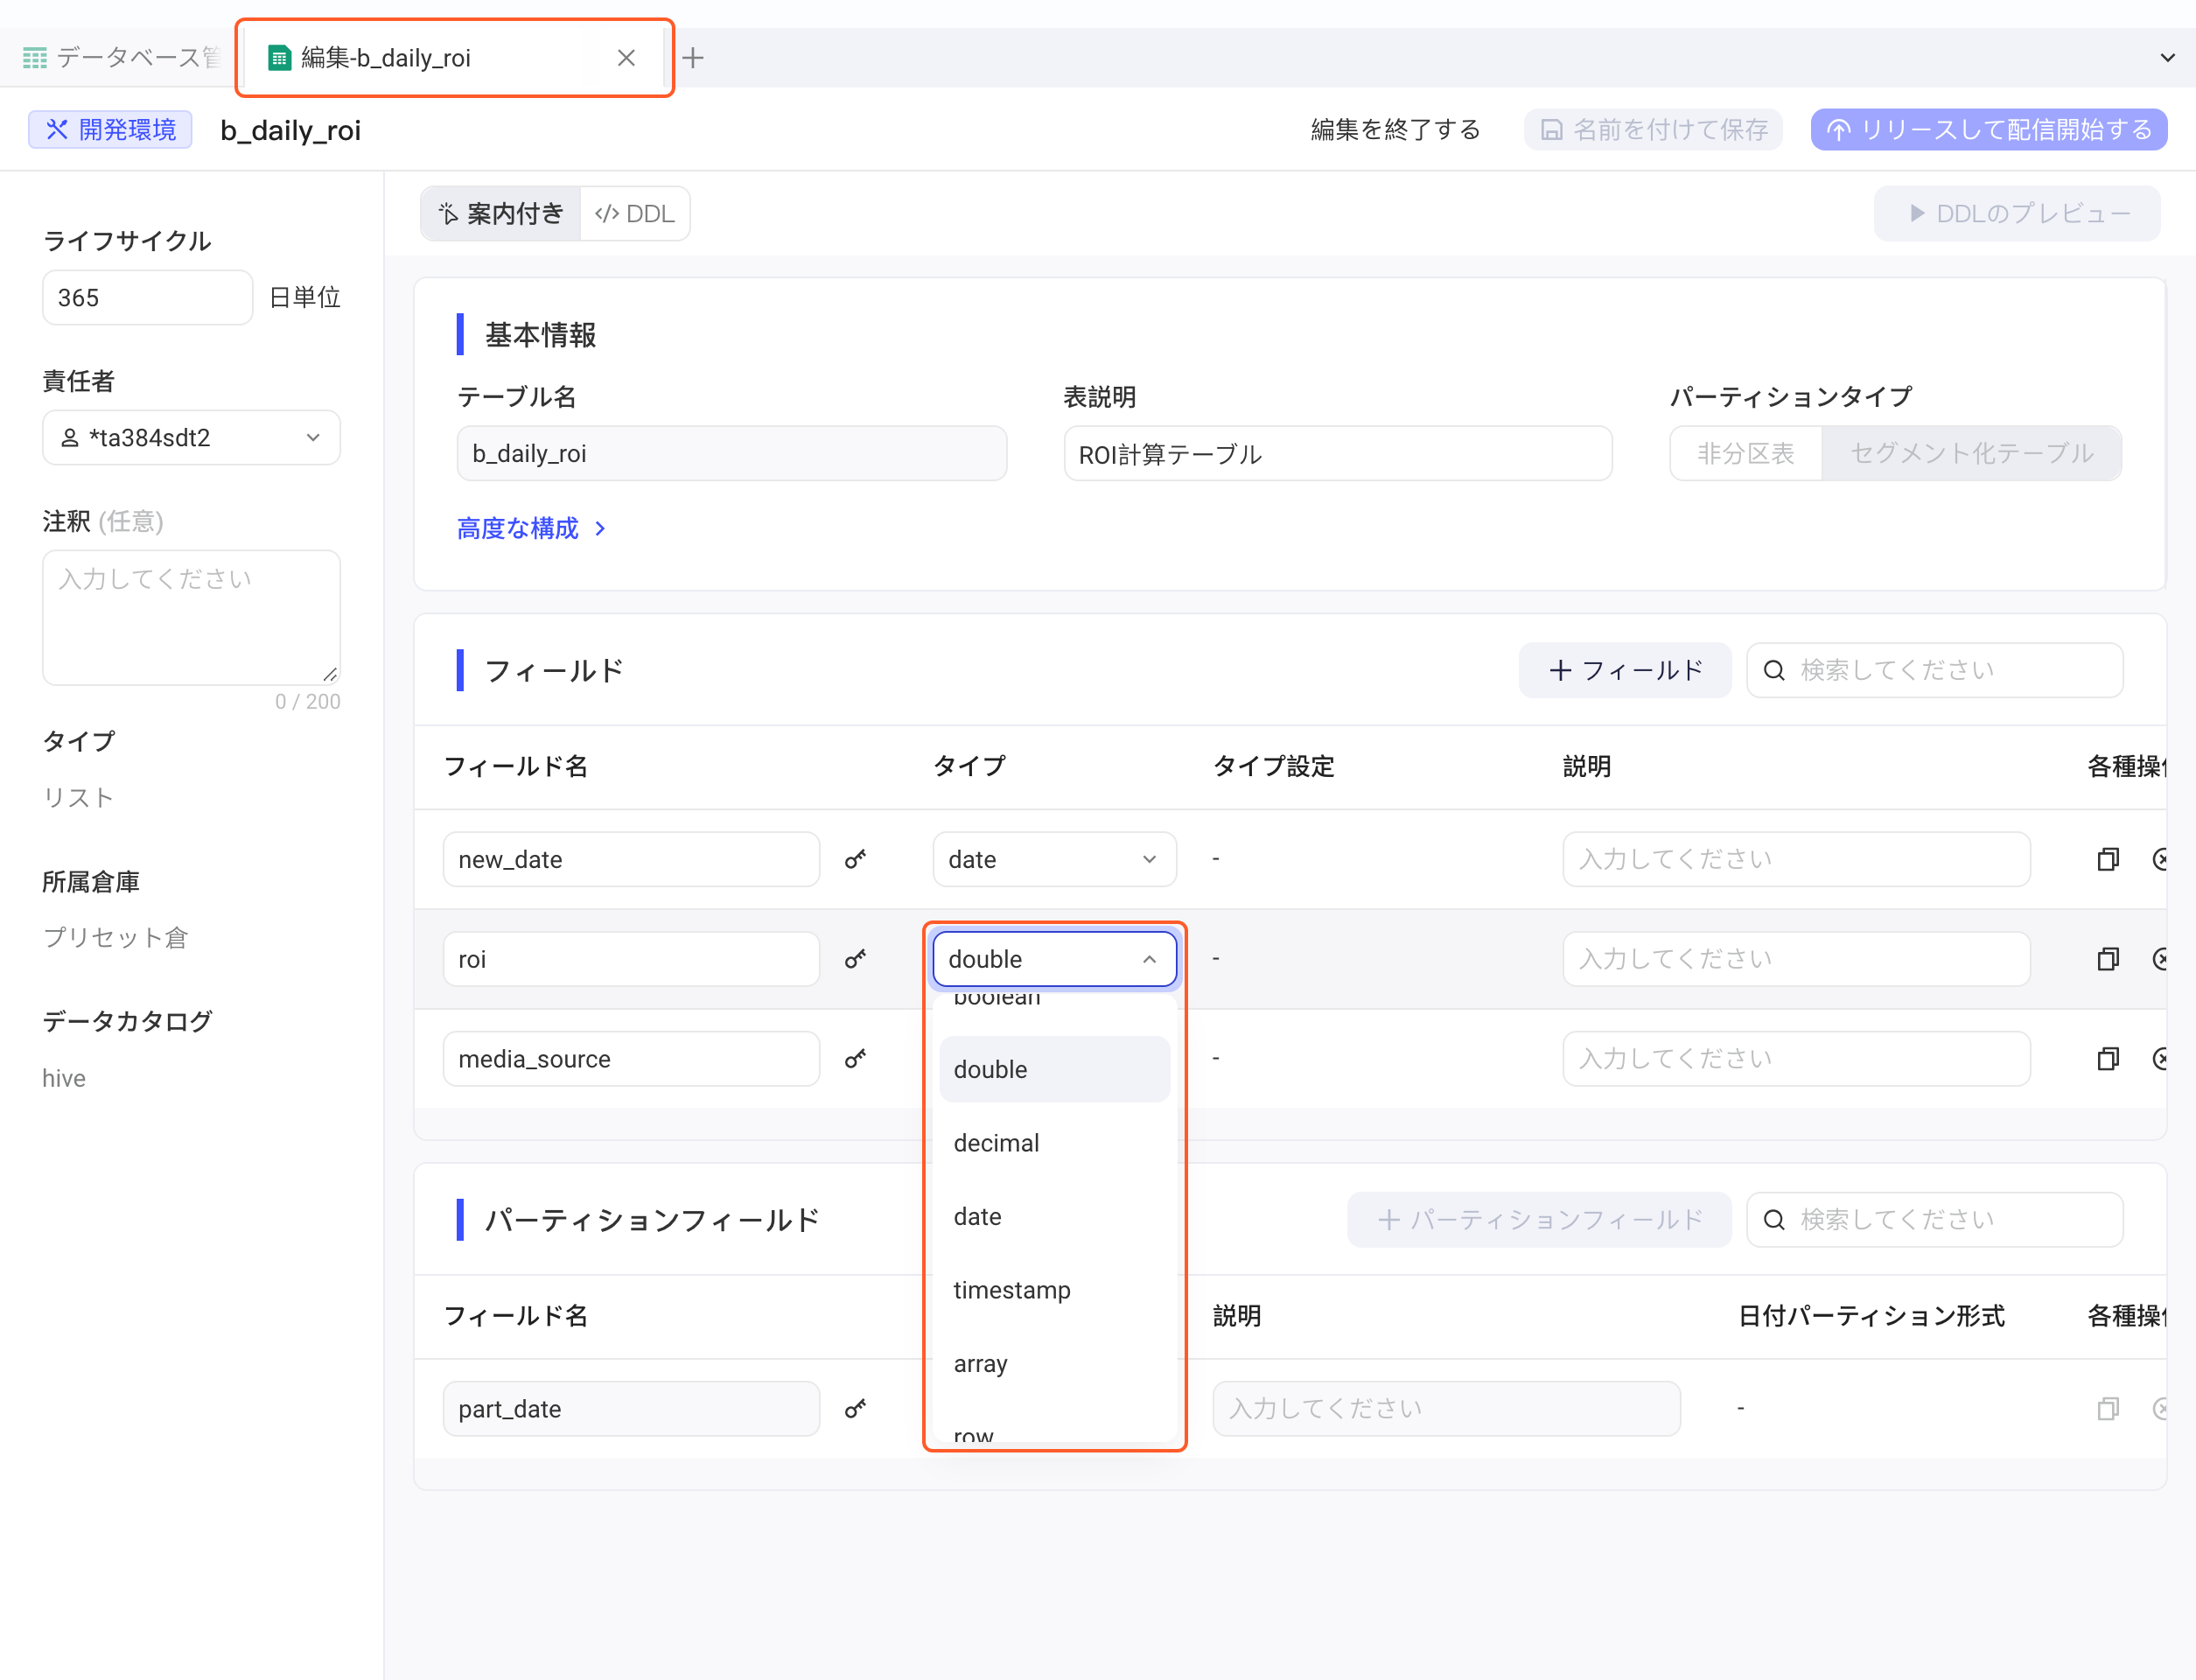Click リリースして配信開始する button
The width and height of the screenshot is (2196, 1680).
point(1988,130)
